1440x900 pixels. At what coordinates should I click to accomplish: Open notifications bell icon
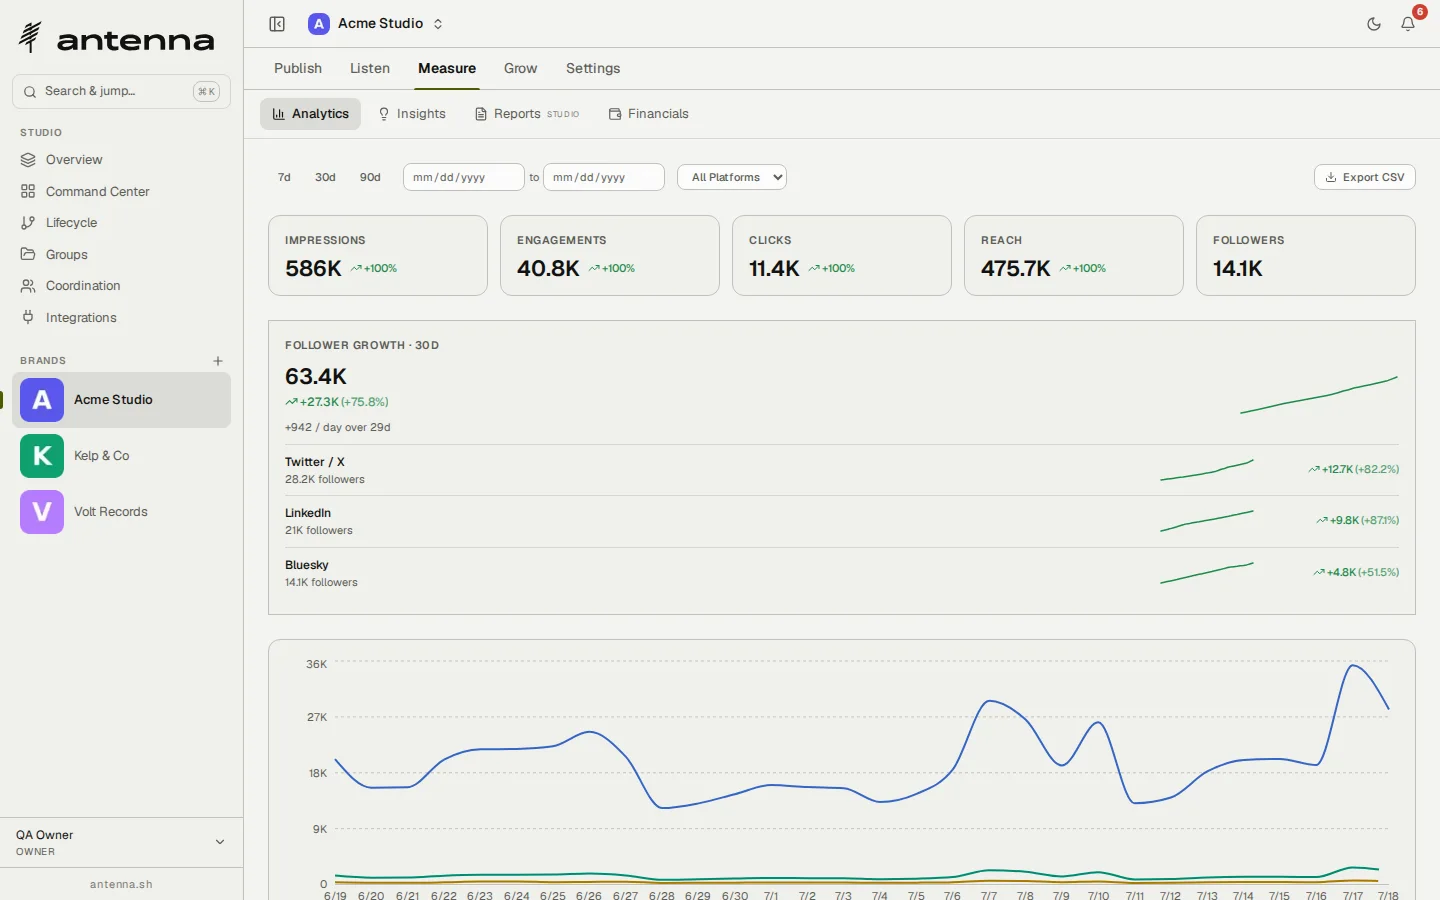[x=1408, y=24]
